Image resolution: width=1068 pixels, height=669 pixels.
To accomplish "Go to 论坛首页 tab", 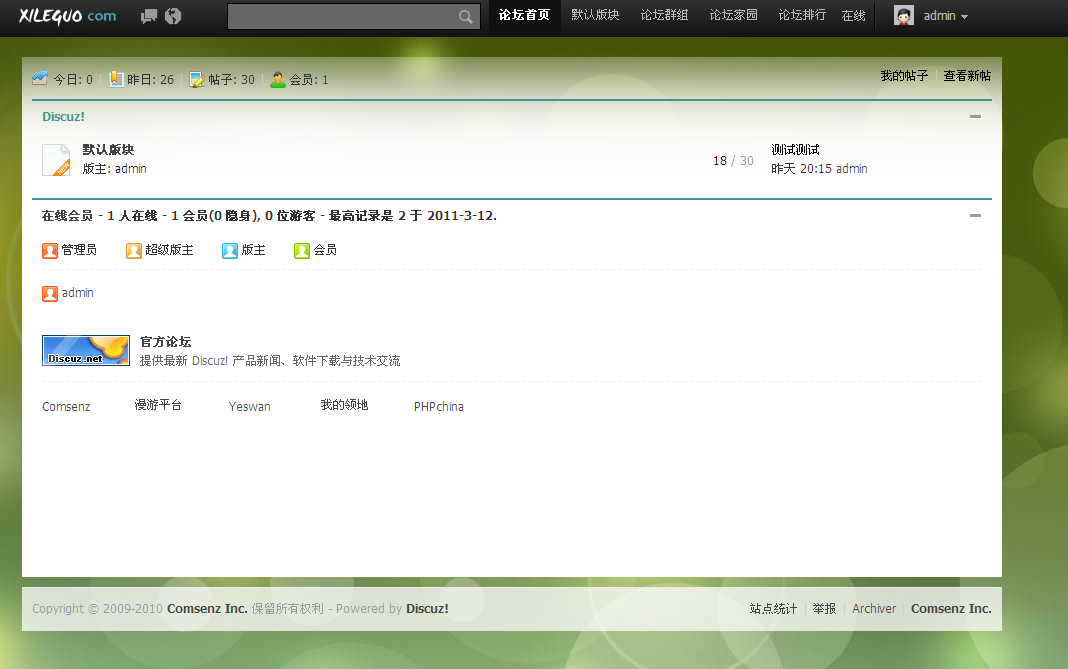I will pos(524,16).
